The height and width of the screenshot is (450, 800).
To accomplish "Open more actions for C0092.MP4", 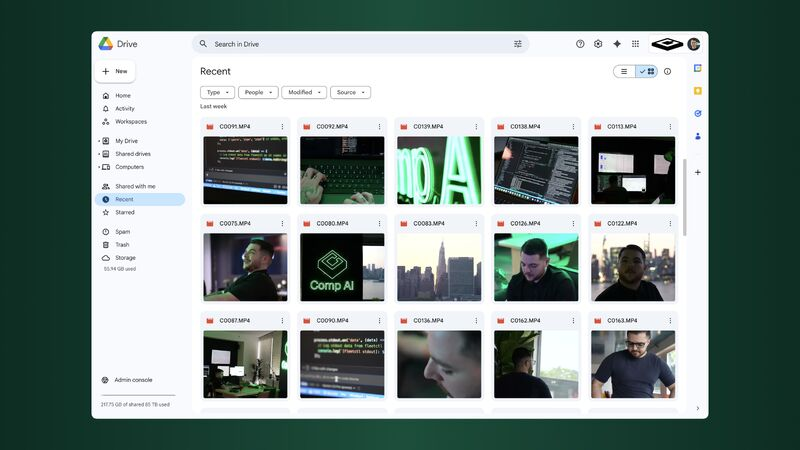I will click(379, 127).
